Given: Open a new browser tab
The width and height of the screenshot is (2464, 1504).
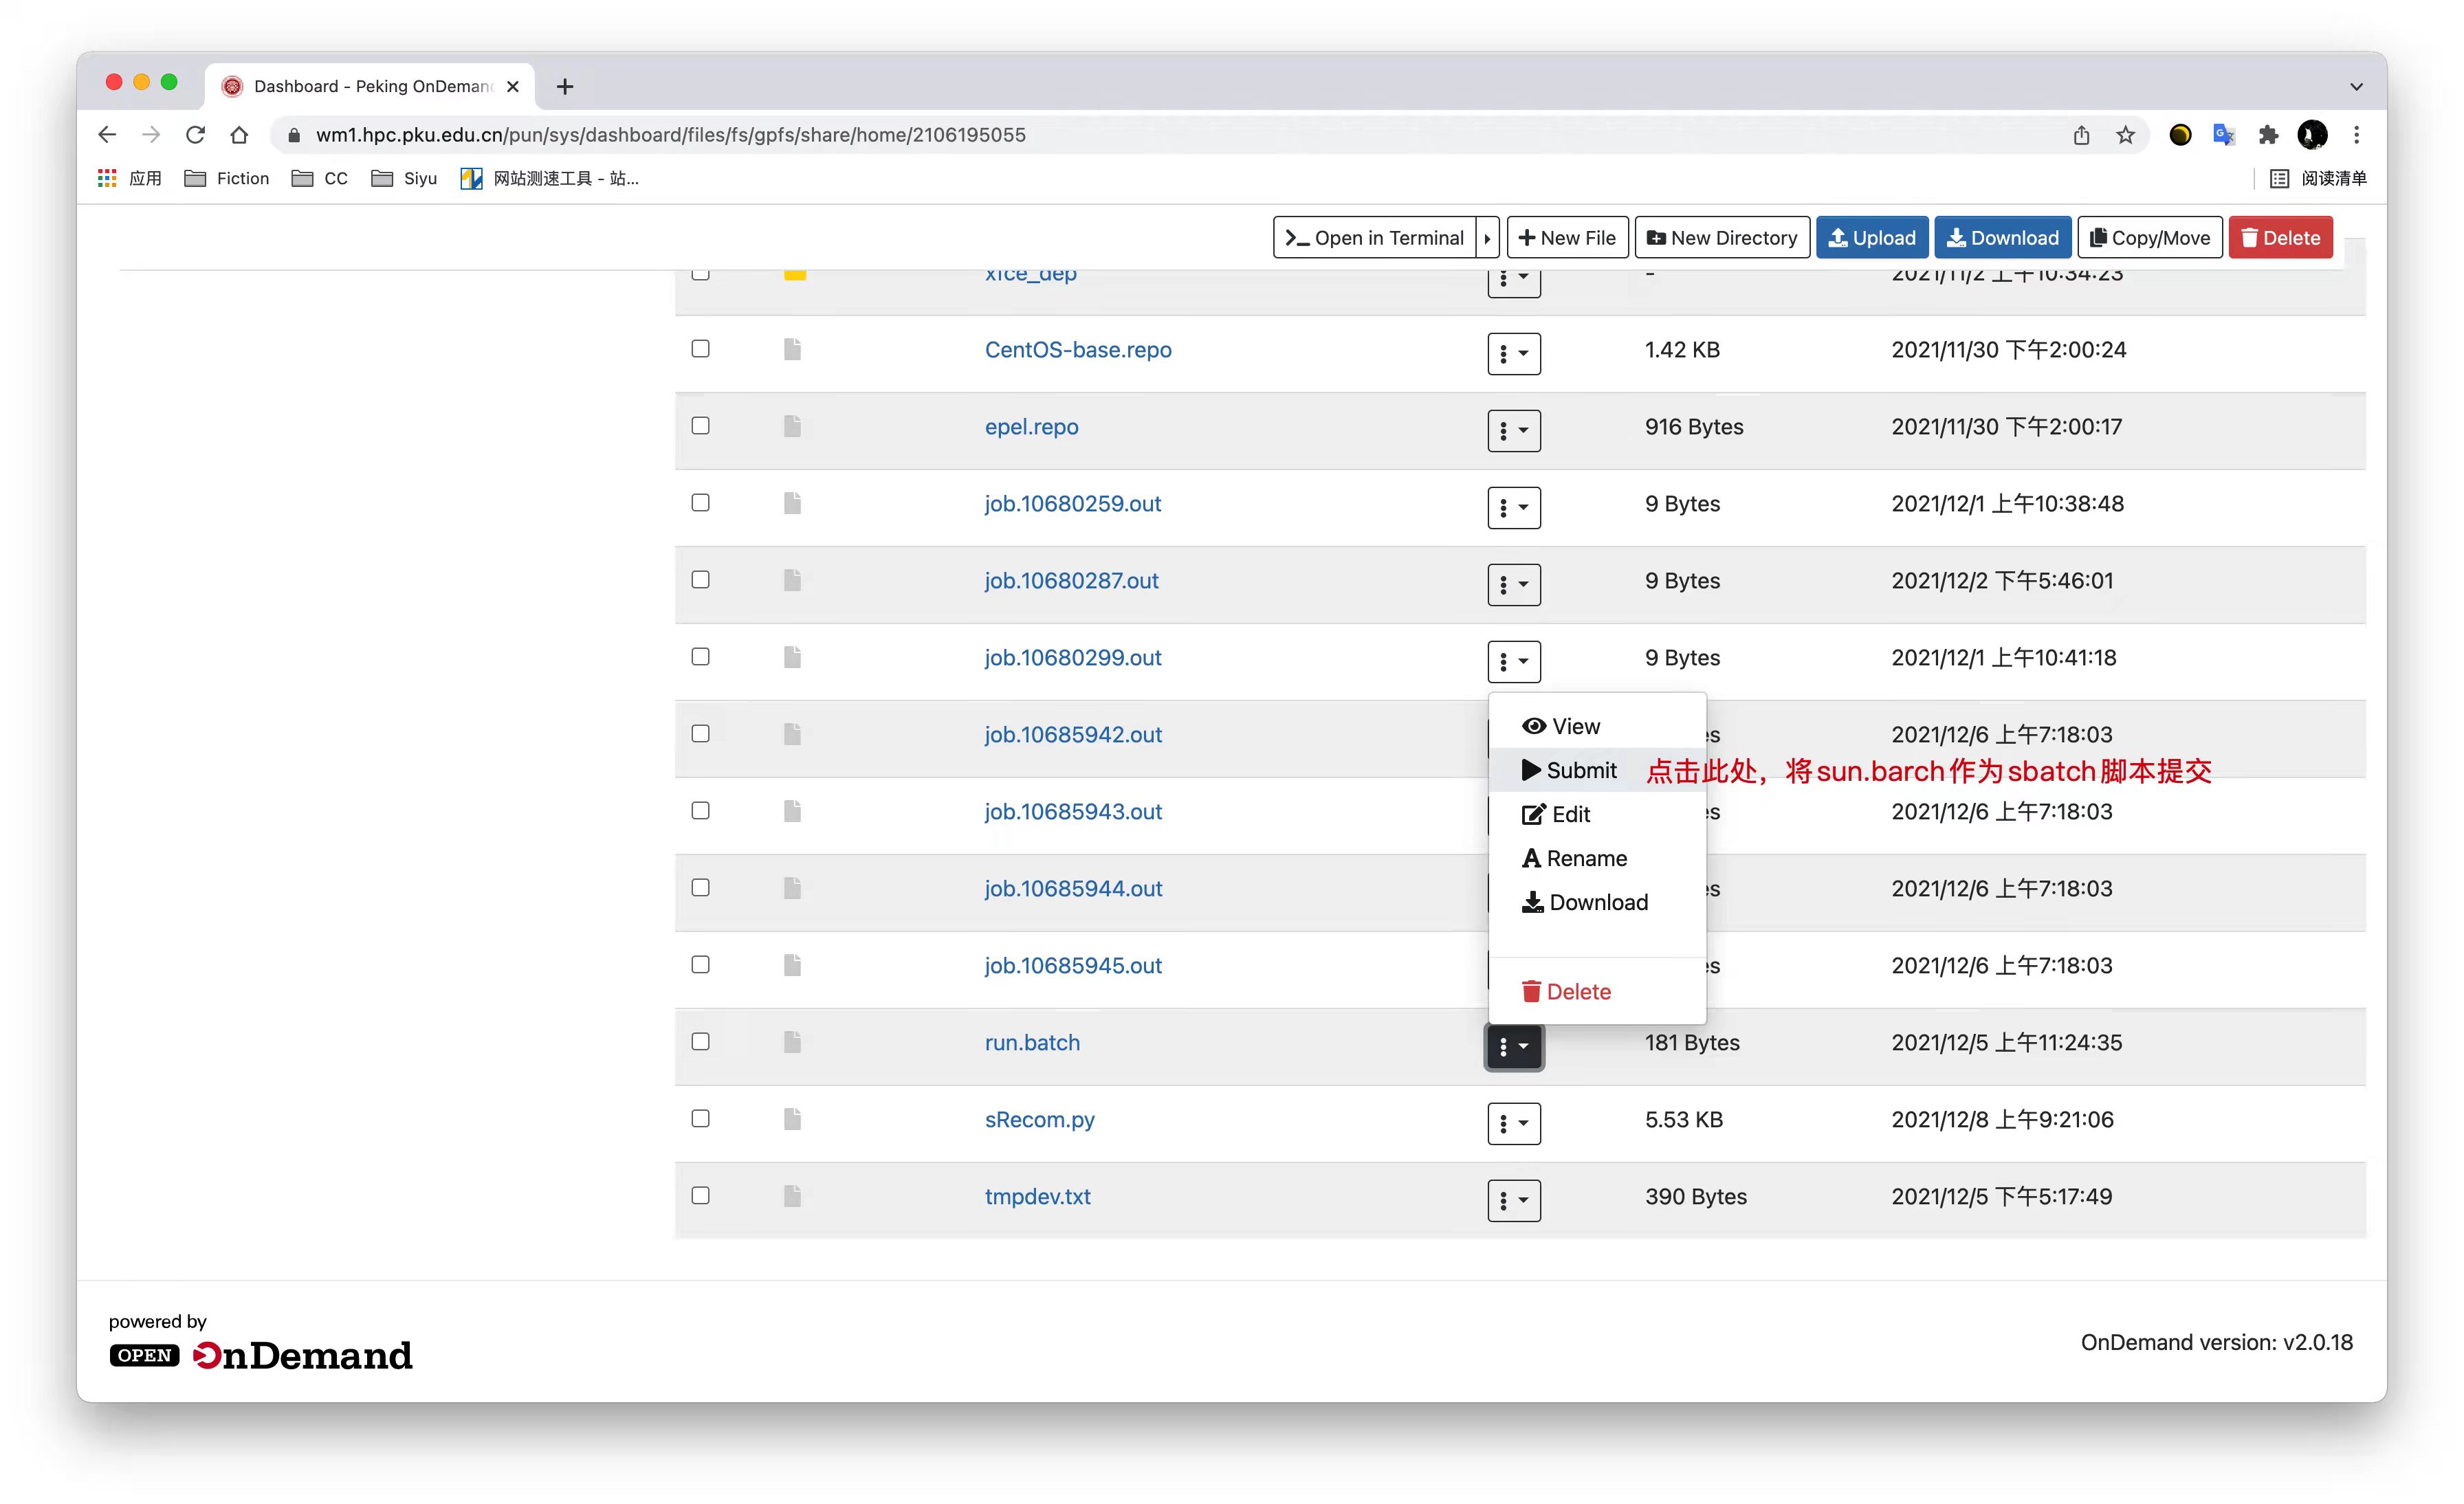Looking at the screenshot, I should pyautogui.click(x=565, y=87).
